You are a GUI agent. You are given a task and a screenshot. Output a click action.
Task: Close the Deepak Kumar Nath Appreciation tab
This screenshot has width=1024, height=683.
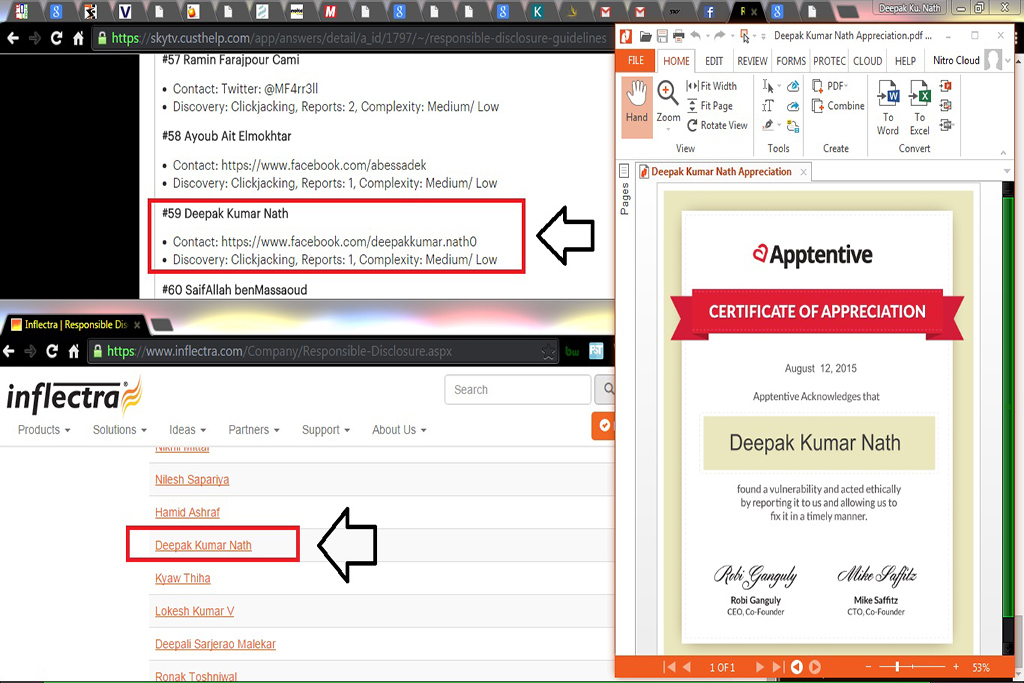click(x=803, y=172)
